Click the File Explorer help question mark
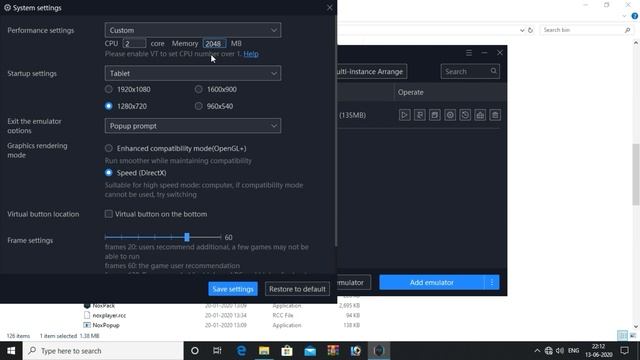The image size is (640, 360). [x=635, y=16]
